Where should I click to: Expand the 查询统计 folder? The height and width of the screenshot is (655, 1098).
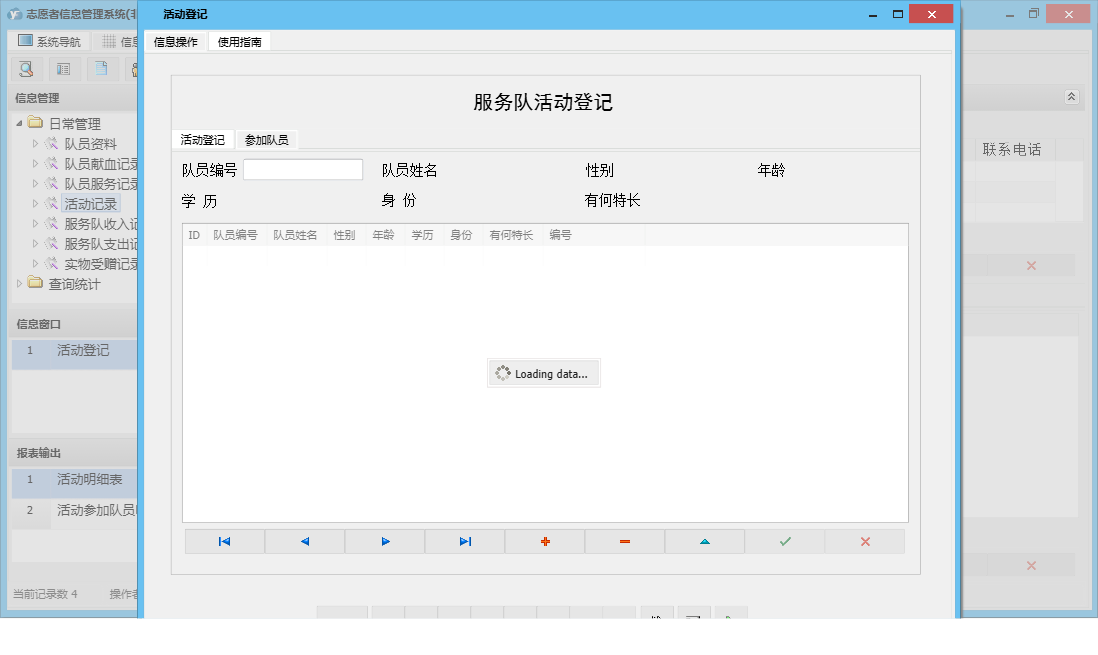point(21,284)
